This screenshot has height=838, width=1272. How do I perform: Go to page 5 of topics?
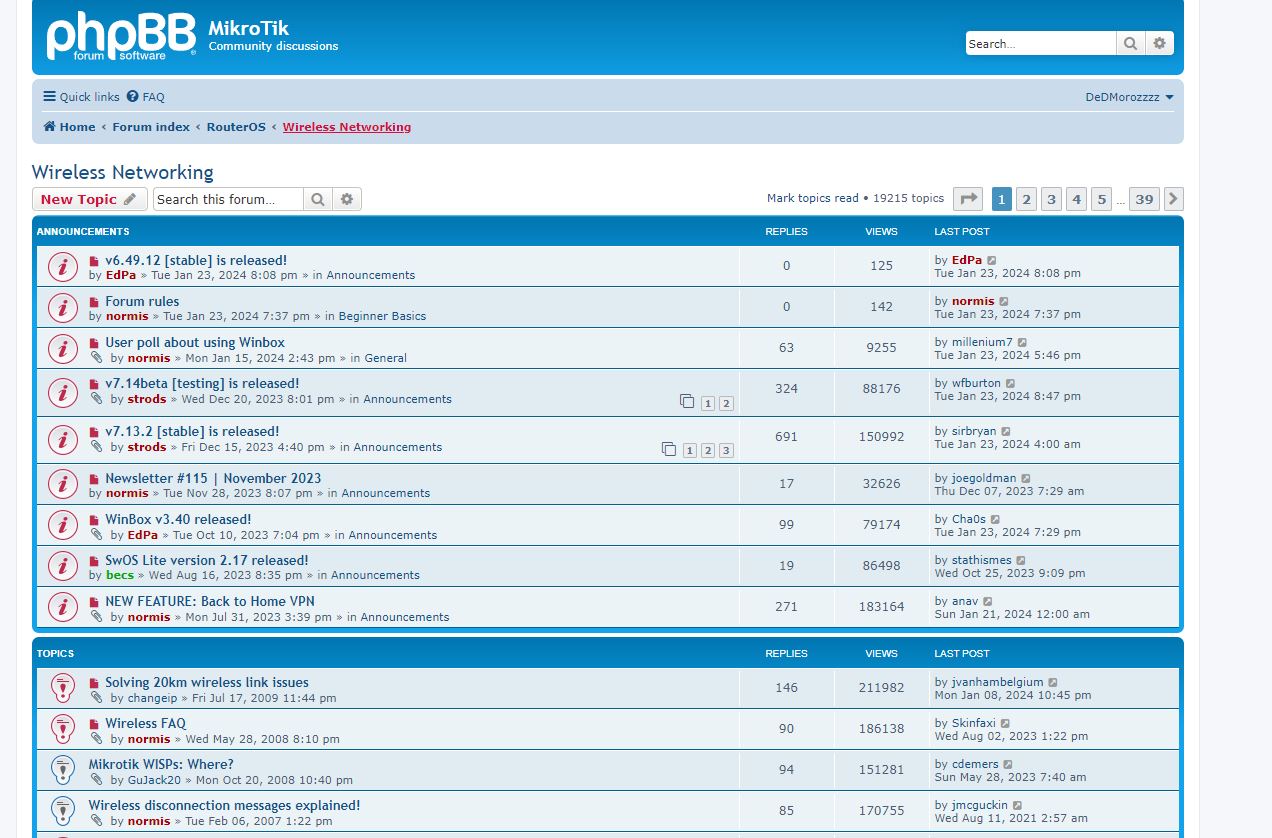[1101, 199]
